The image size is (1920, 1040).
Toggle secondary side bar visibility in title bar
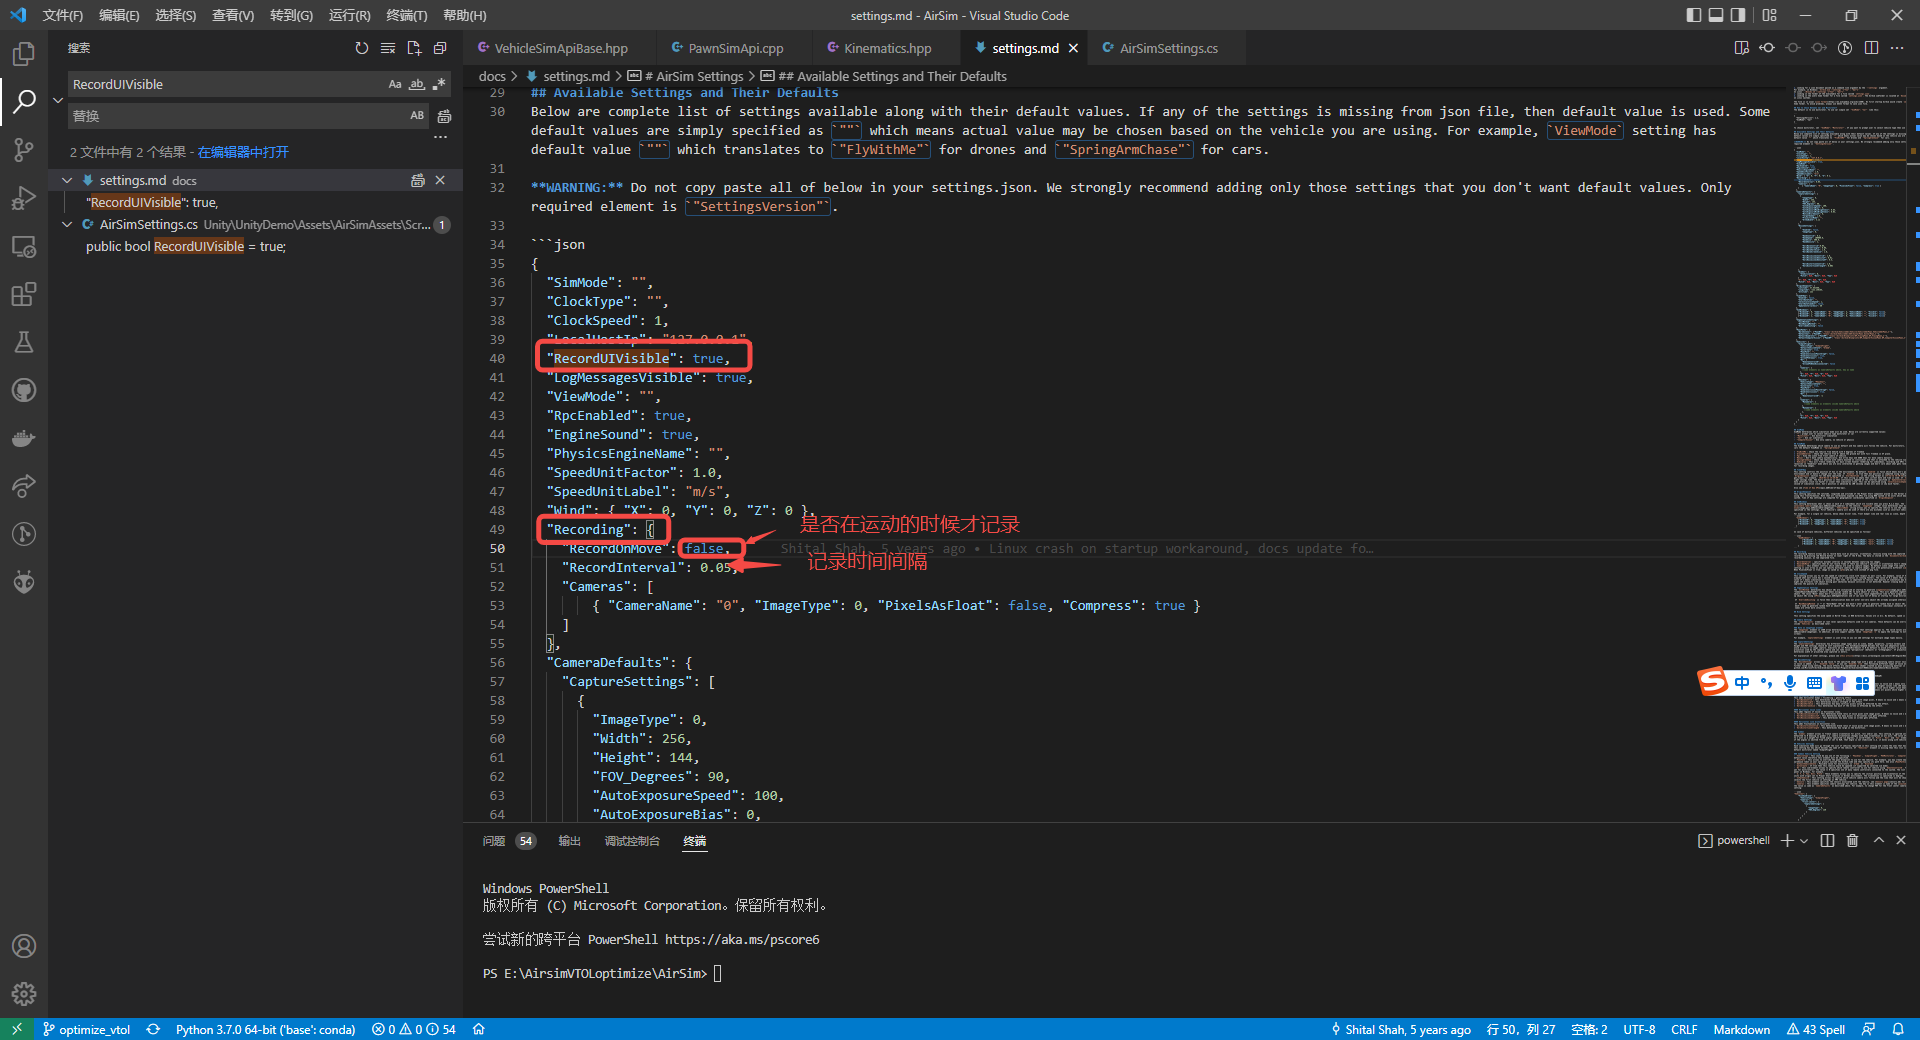[x=1738, y=15]
